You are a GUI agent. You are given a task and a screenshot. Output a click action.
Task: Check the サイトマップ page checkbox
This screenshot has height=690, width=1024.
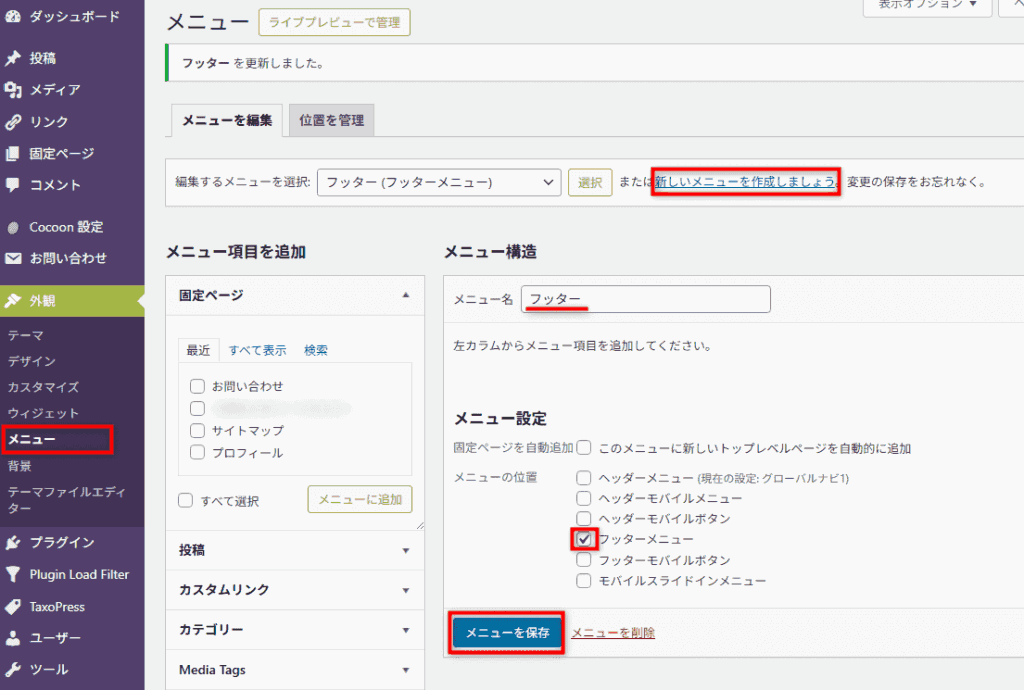(x=197, y=430)
